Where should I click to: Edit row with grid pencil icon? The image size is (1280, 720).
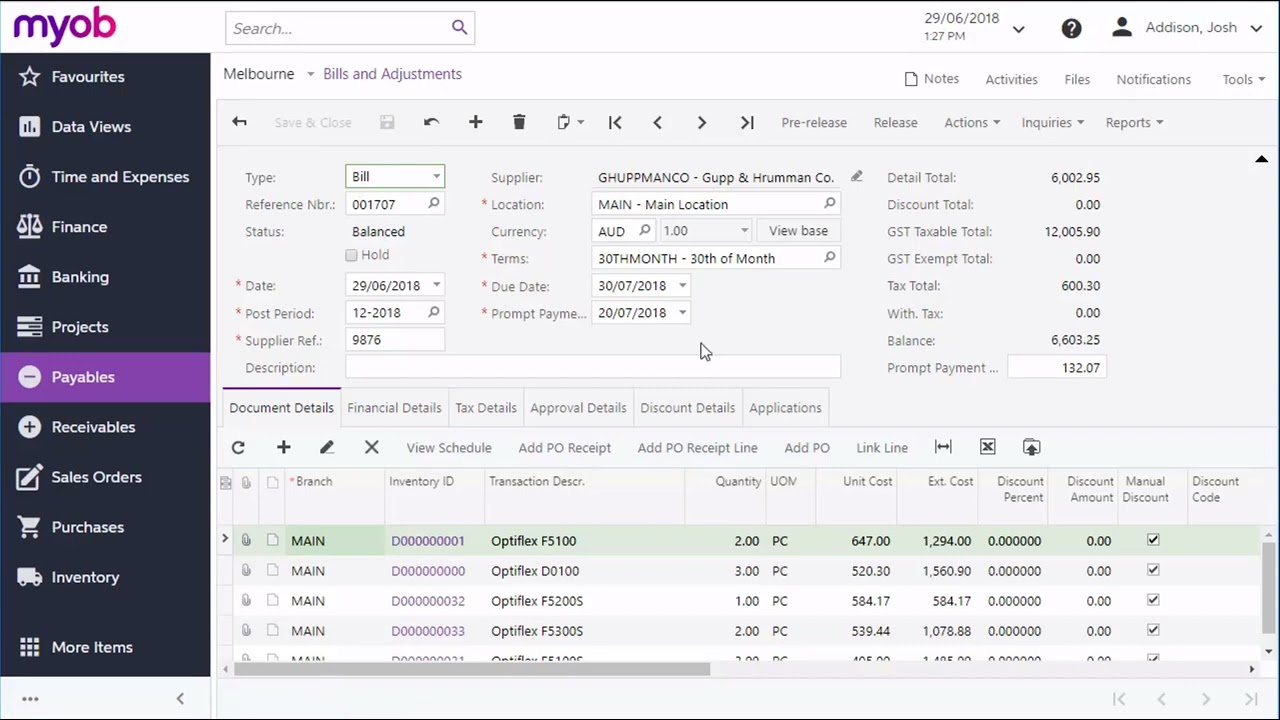pos(327,447)
